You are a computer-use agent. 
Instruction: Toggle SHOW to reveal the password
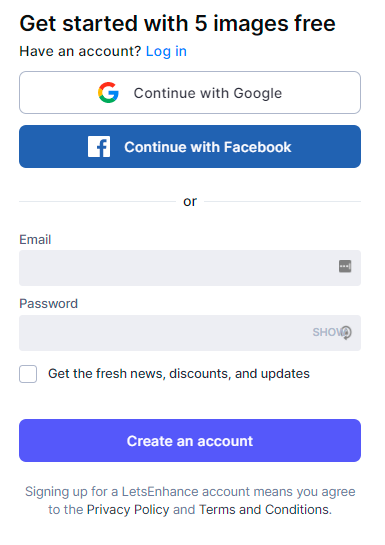(327, 332)
